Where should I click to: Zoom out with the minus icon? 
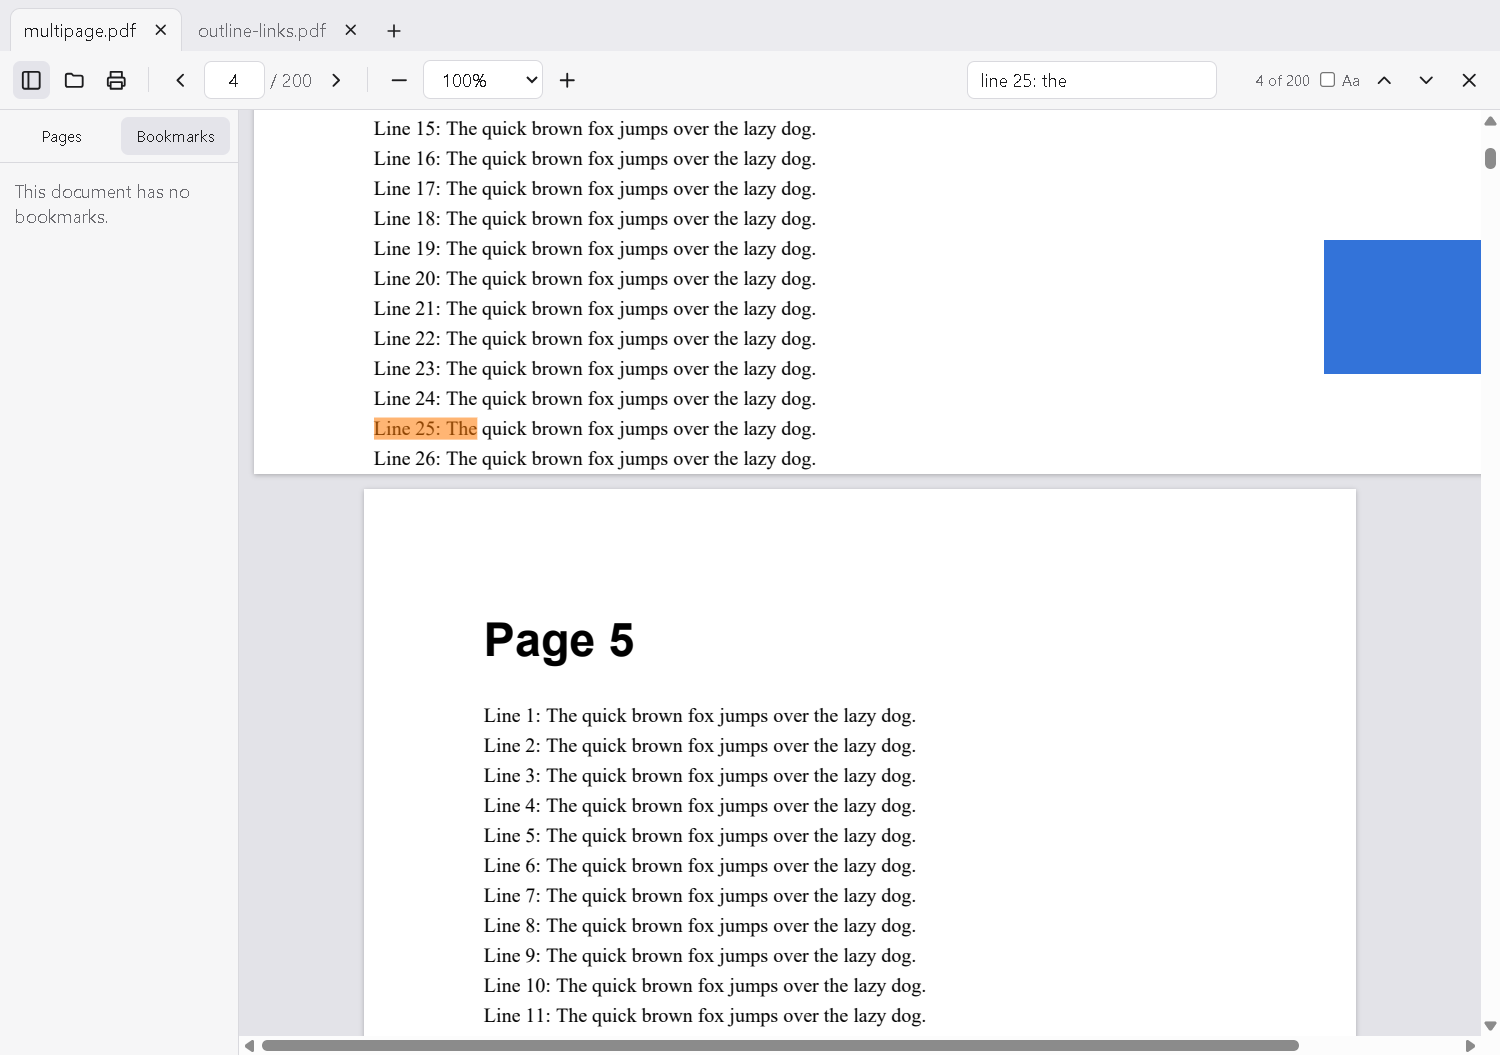(x=399, y=80)
